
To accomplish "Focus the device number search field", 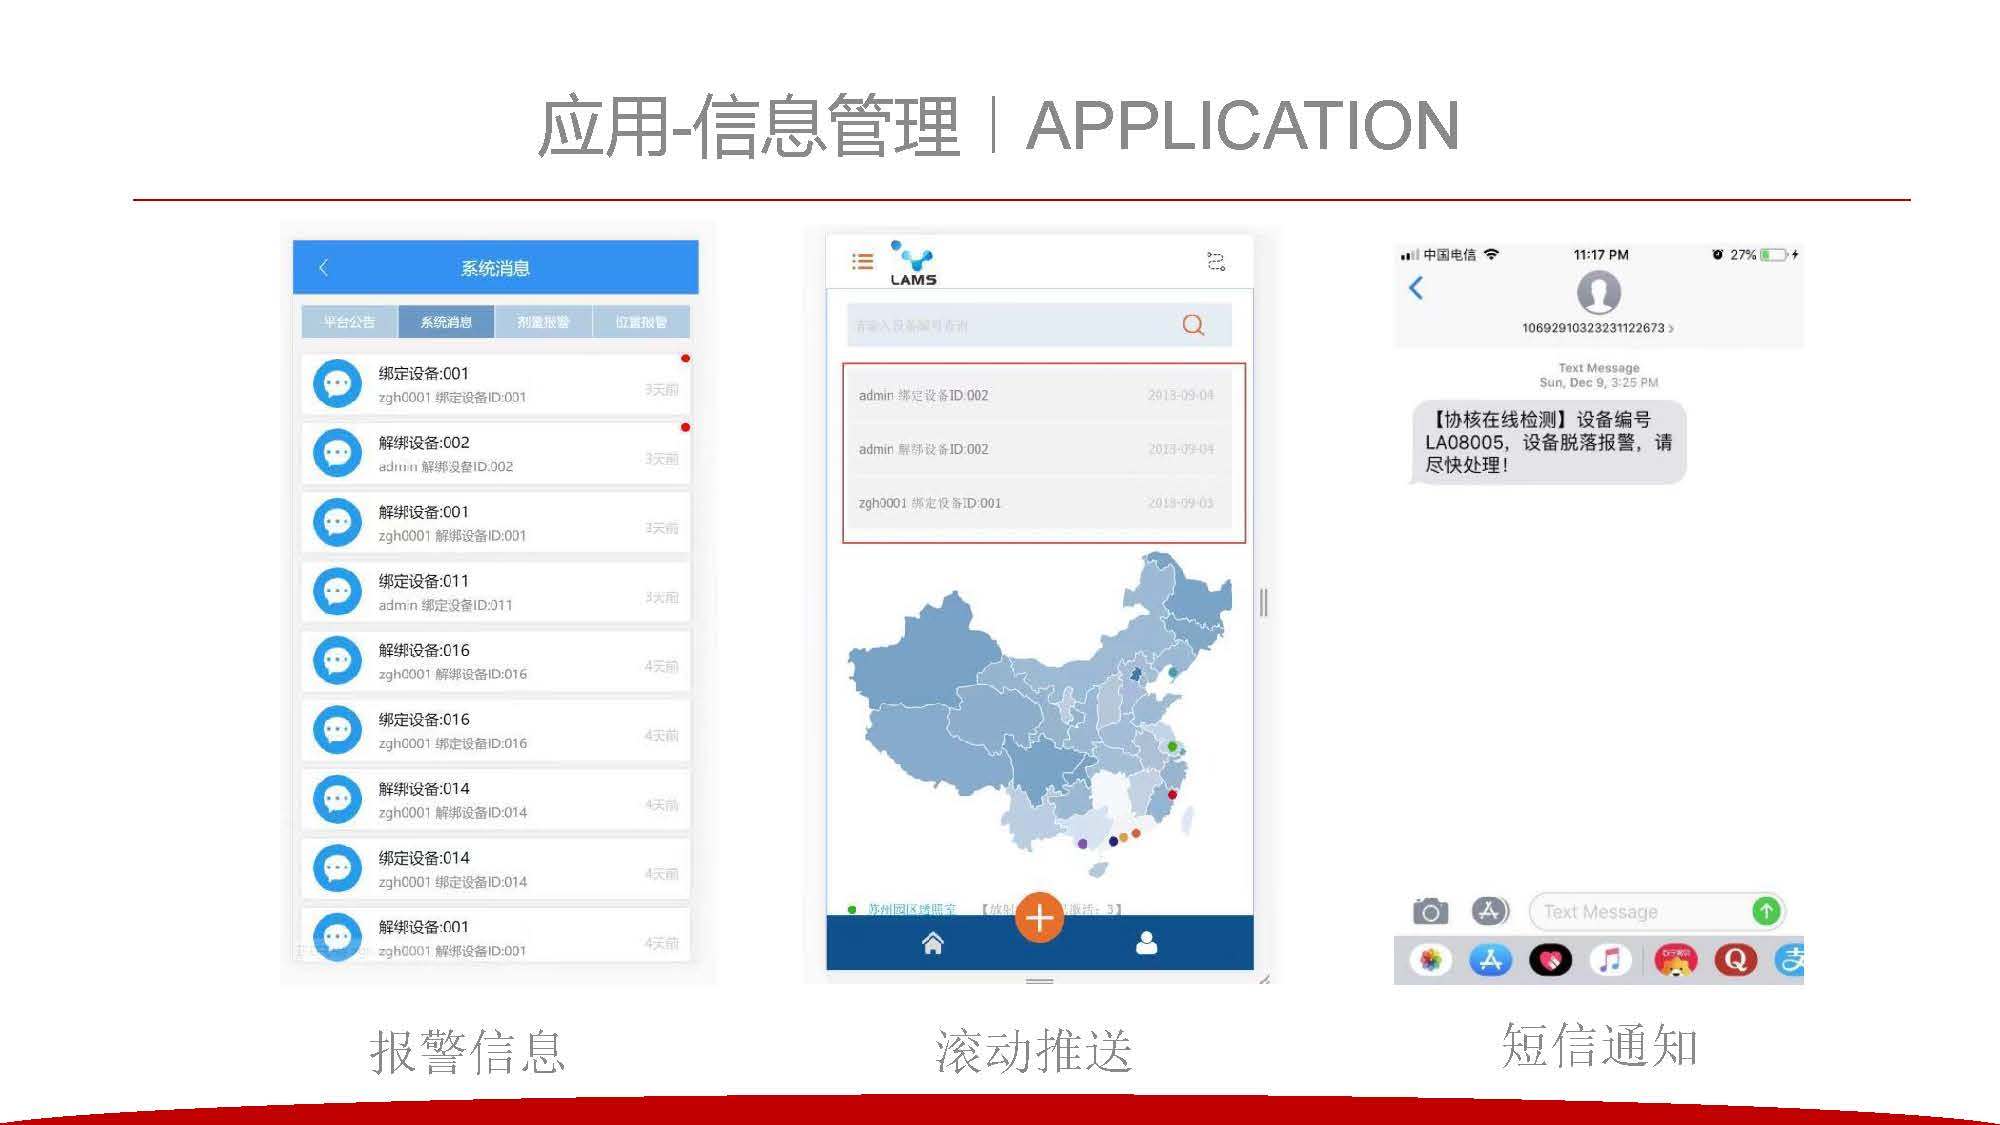I will point(1039,325).
